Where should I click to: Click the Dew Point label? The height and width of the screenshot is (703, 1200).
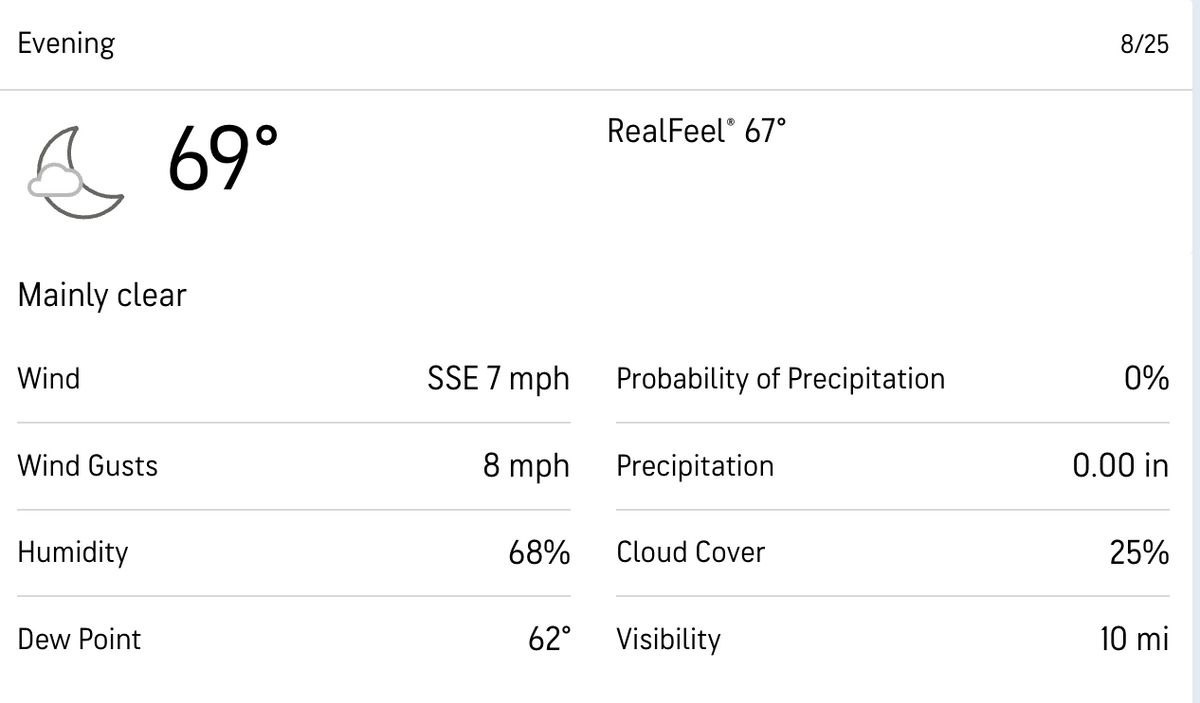pyautogui.click(x=79, y=639)
